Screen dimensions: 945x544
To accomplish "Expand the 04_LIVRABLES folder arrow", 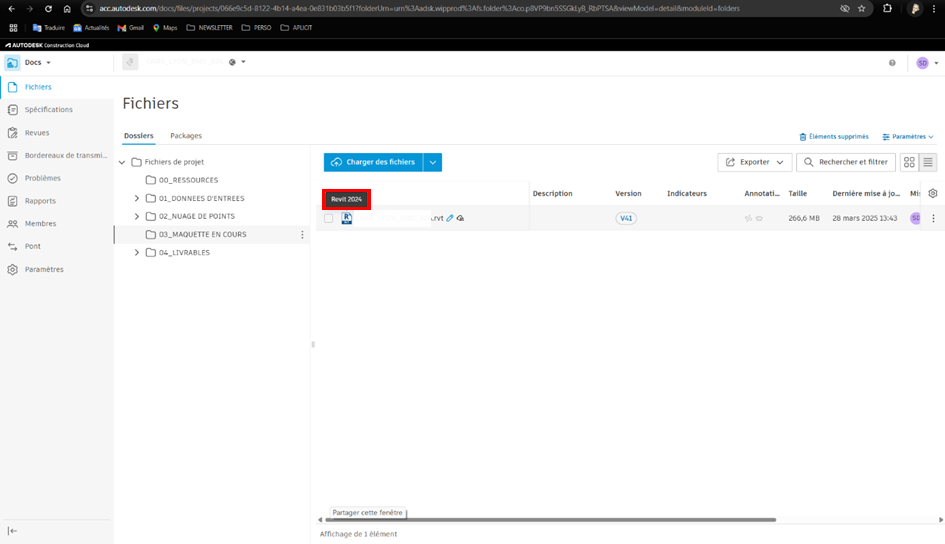I will pyautogui.click(x=137, y=253).
